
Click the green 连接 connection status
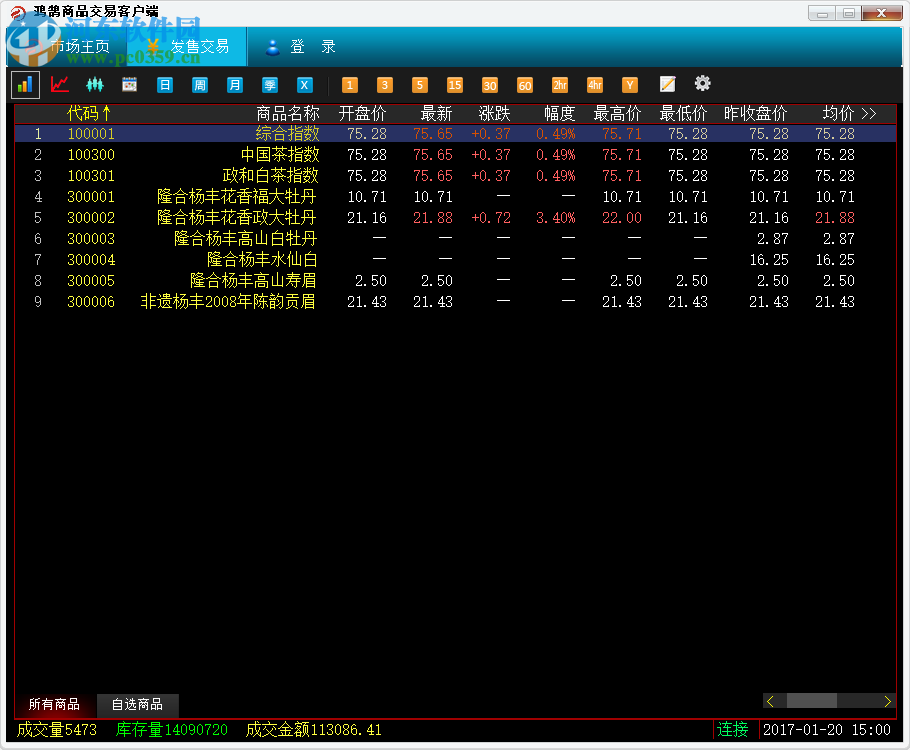pos(732,730)
